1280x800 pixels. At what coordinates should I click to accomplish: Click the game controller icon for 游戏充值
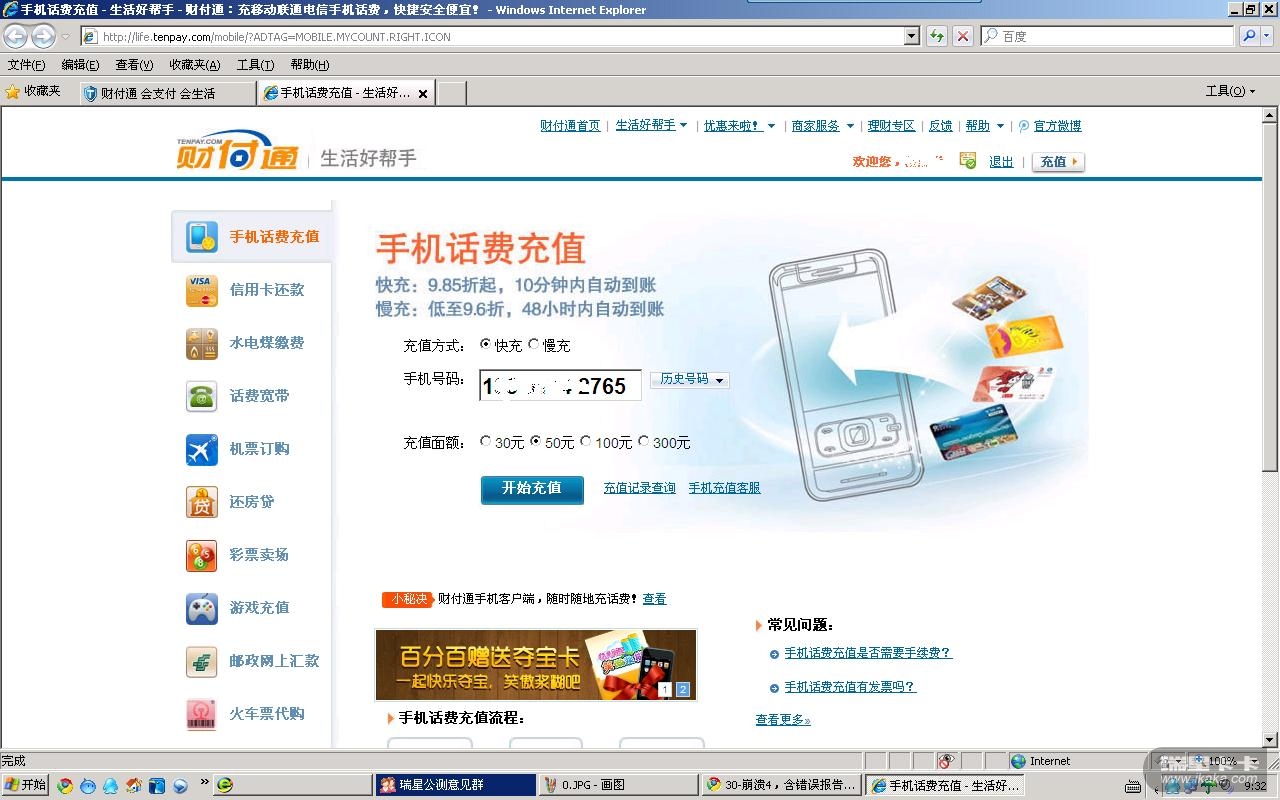201,608
